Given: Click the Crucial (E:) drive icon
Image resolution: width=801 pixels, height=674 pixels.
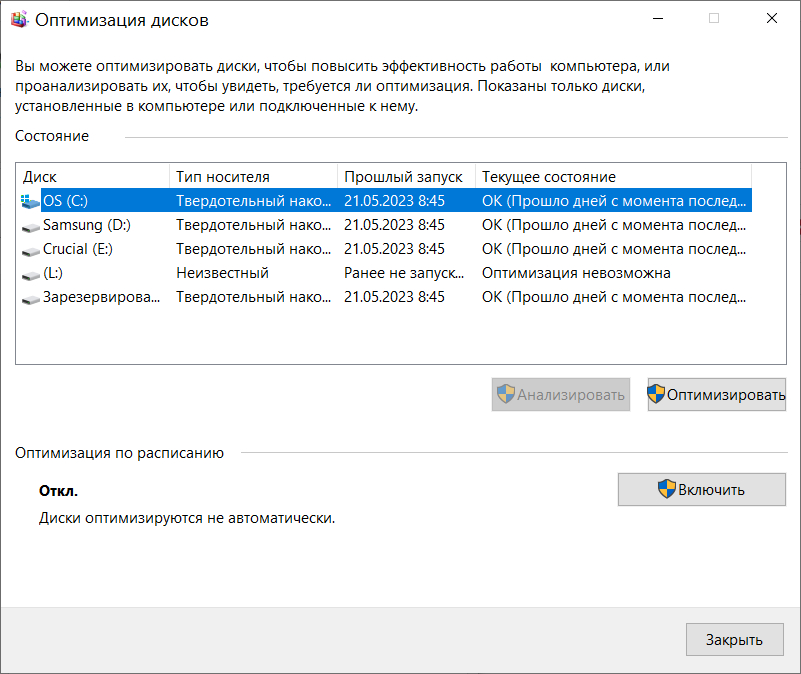Looking at the screenshot, I should pyautogui.click(x=30, y=249).
